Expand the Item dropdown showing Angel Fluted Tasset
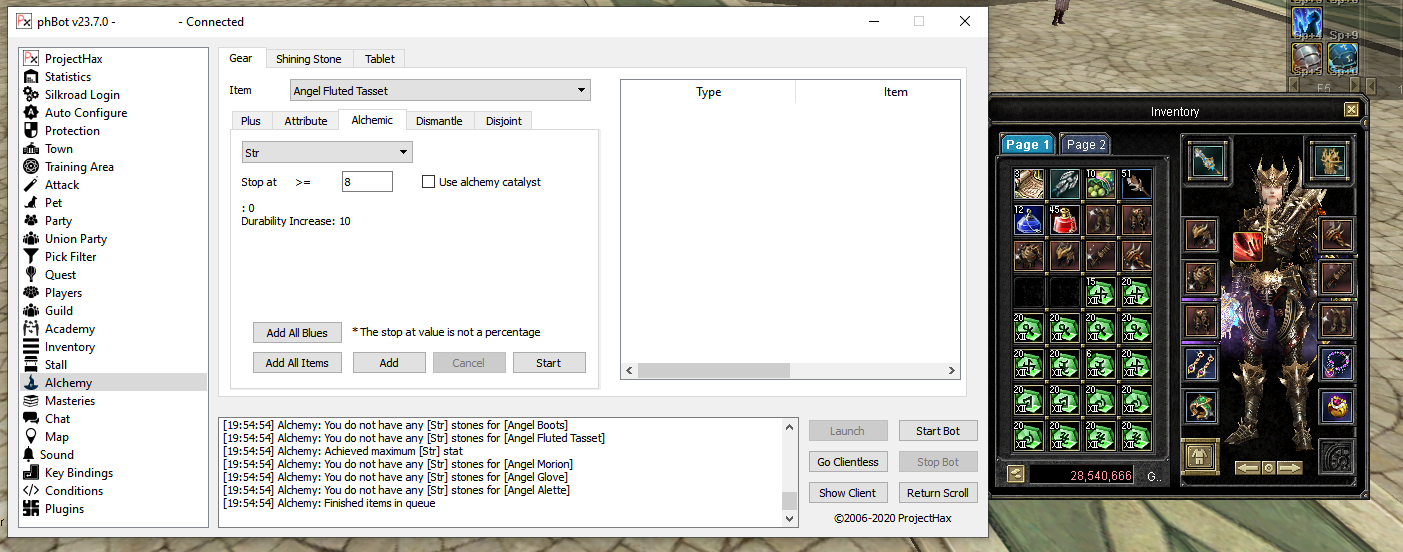Viewport: 1403px width, 552px height. tap(440, 91)
